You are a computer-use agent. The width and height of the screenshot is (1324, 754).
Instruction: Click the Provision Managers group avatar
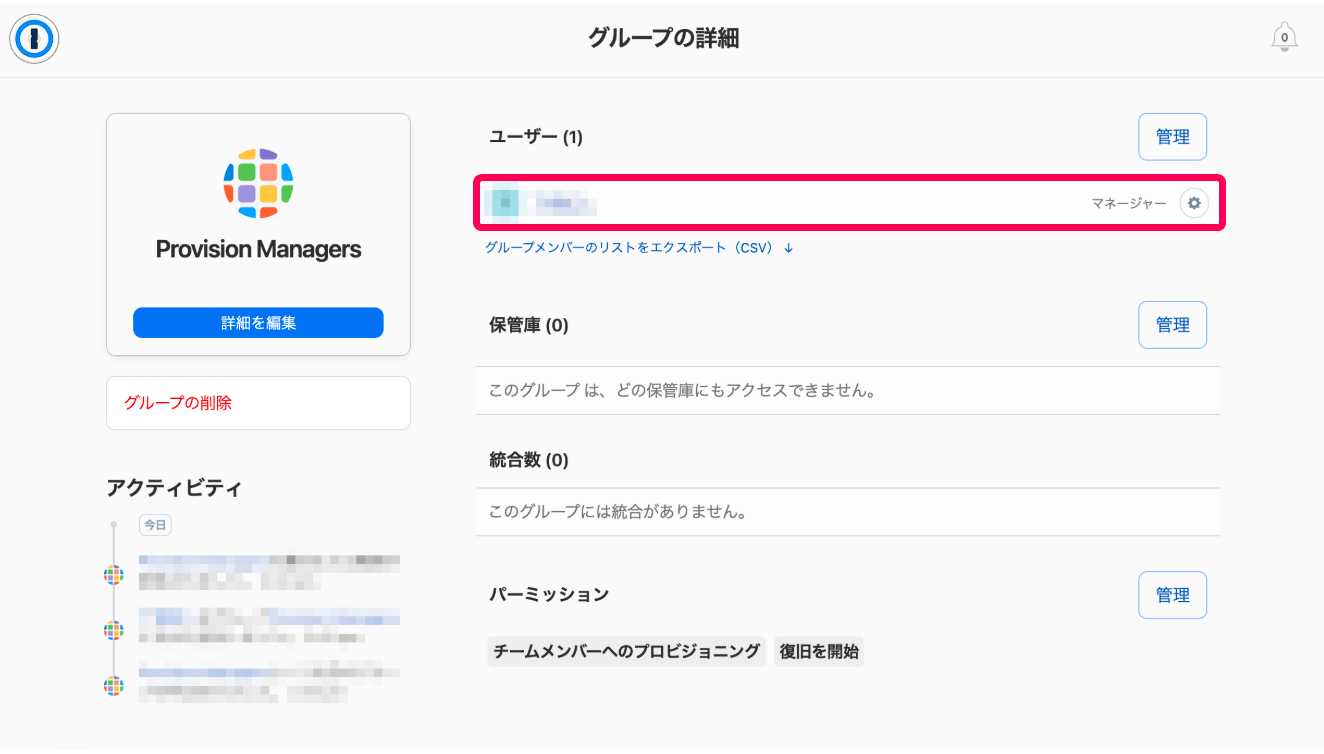258,183
